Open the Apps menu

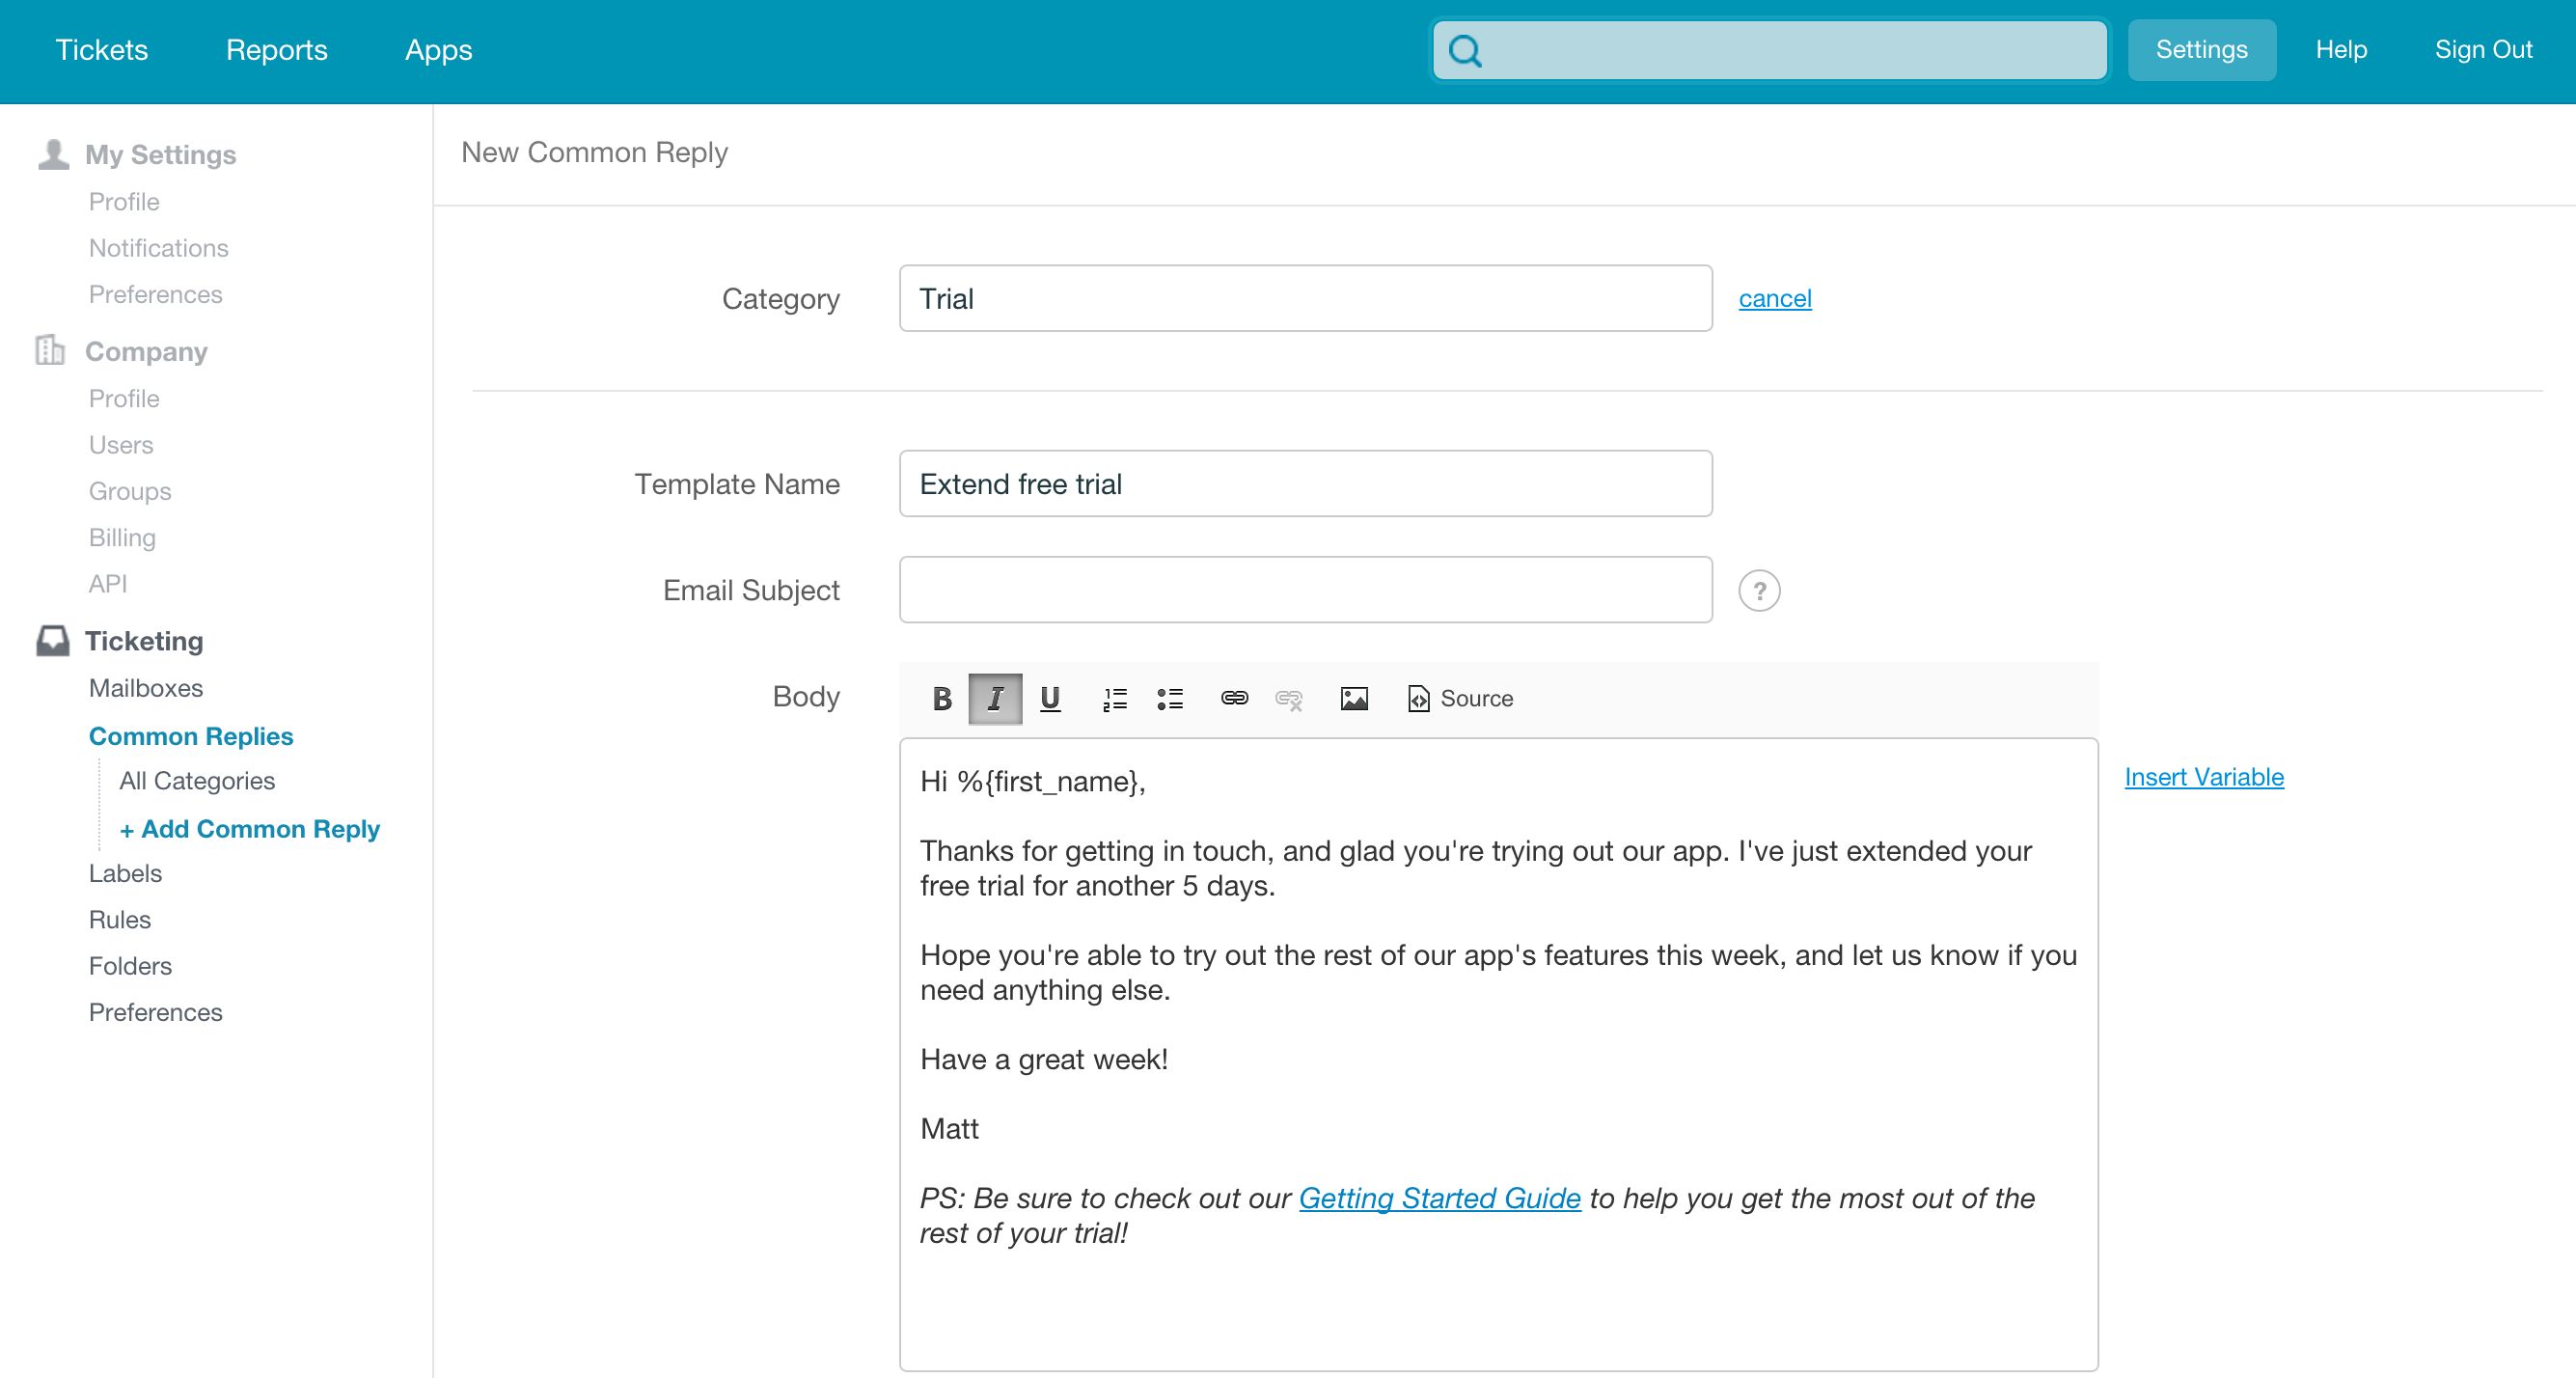438,50
